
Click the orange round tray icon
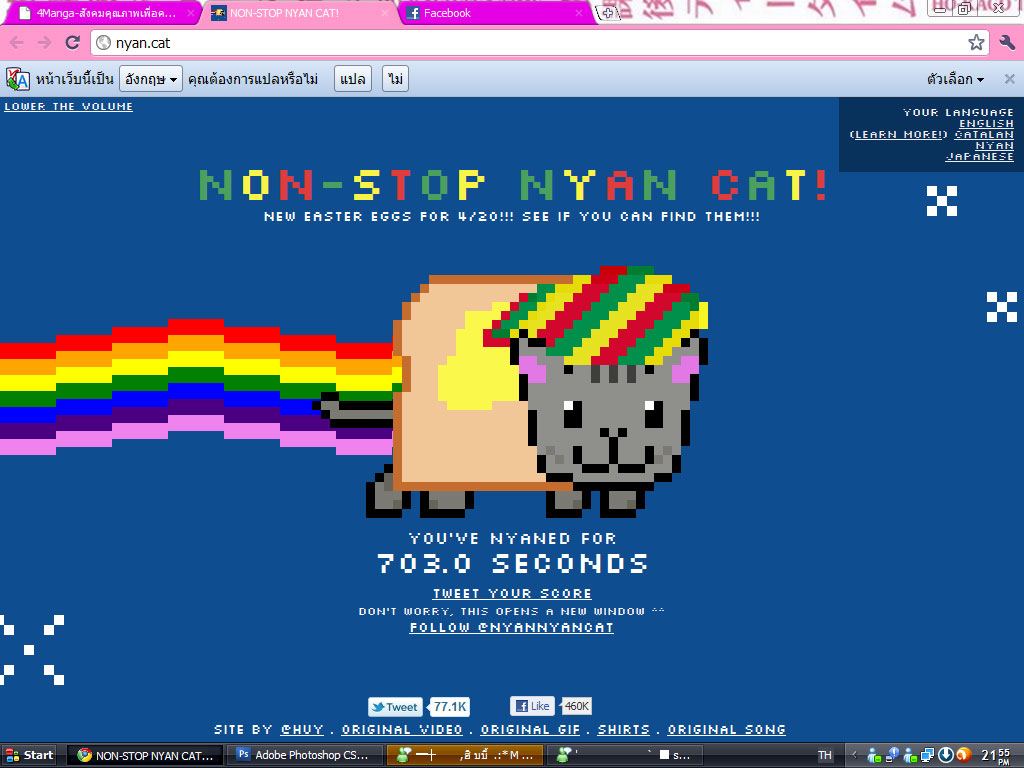point(963,756)
